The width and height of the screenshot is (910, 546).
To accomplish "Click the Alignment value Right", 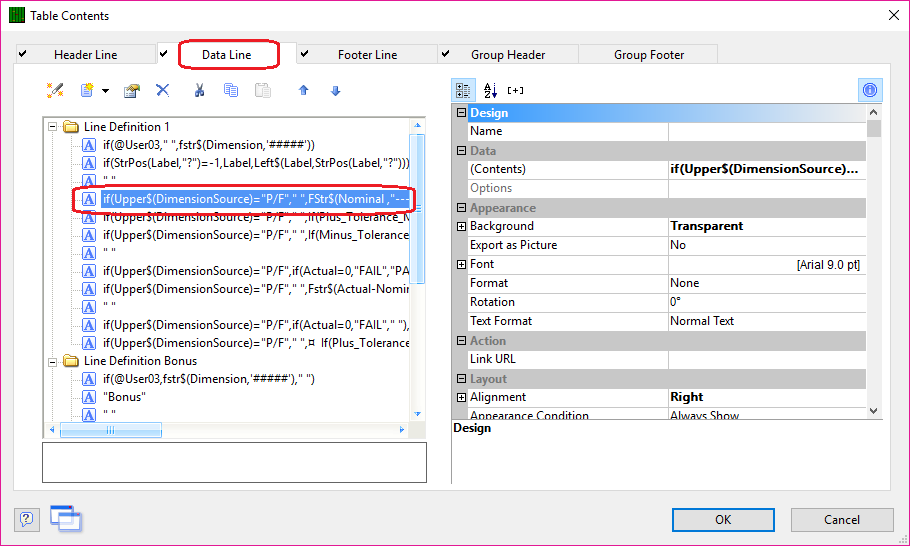I will pos(767,397).
